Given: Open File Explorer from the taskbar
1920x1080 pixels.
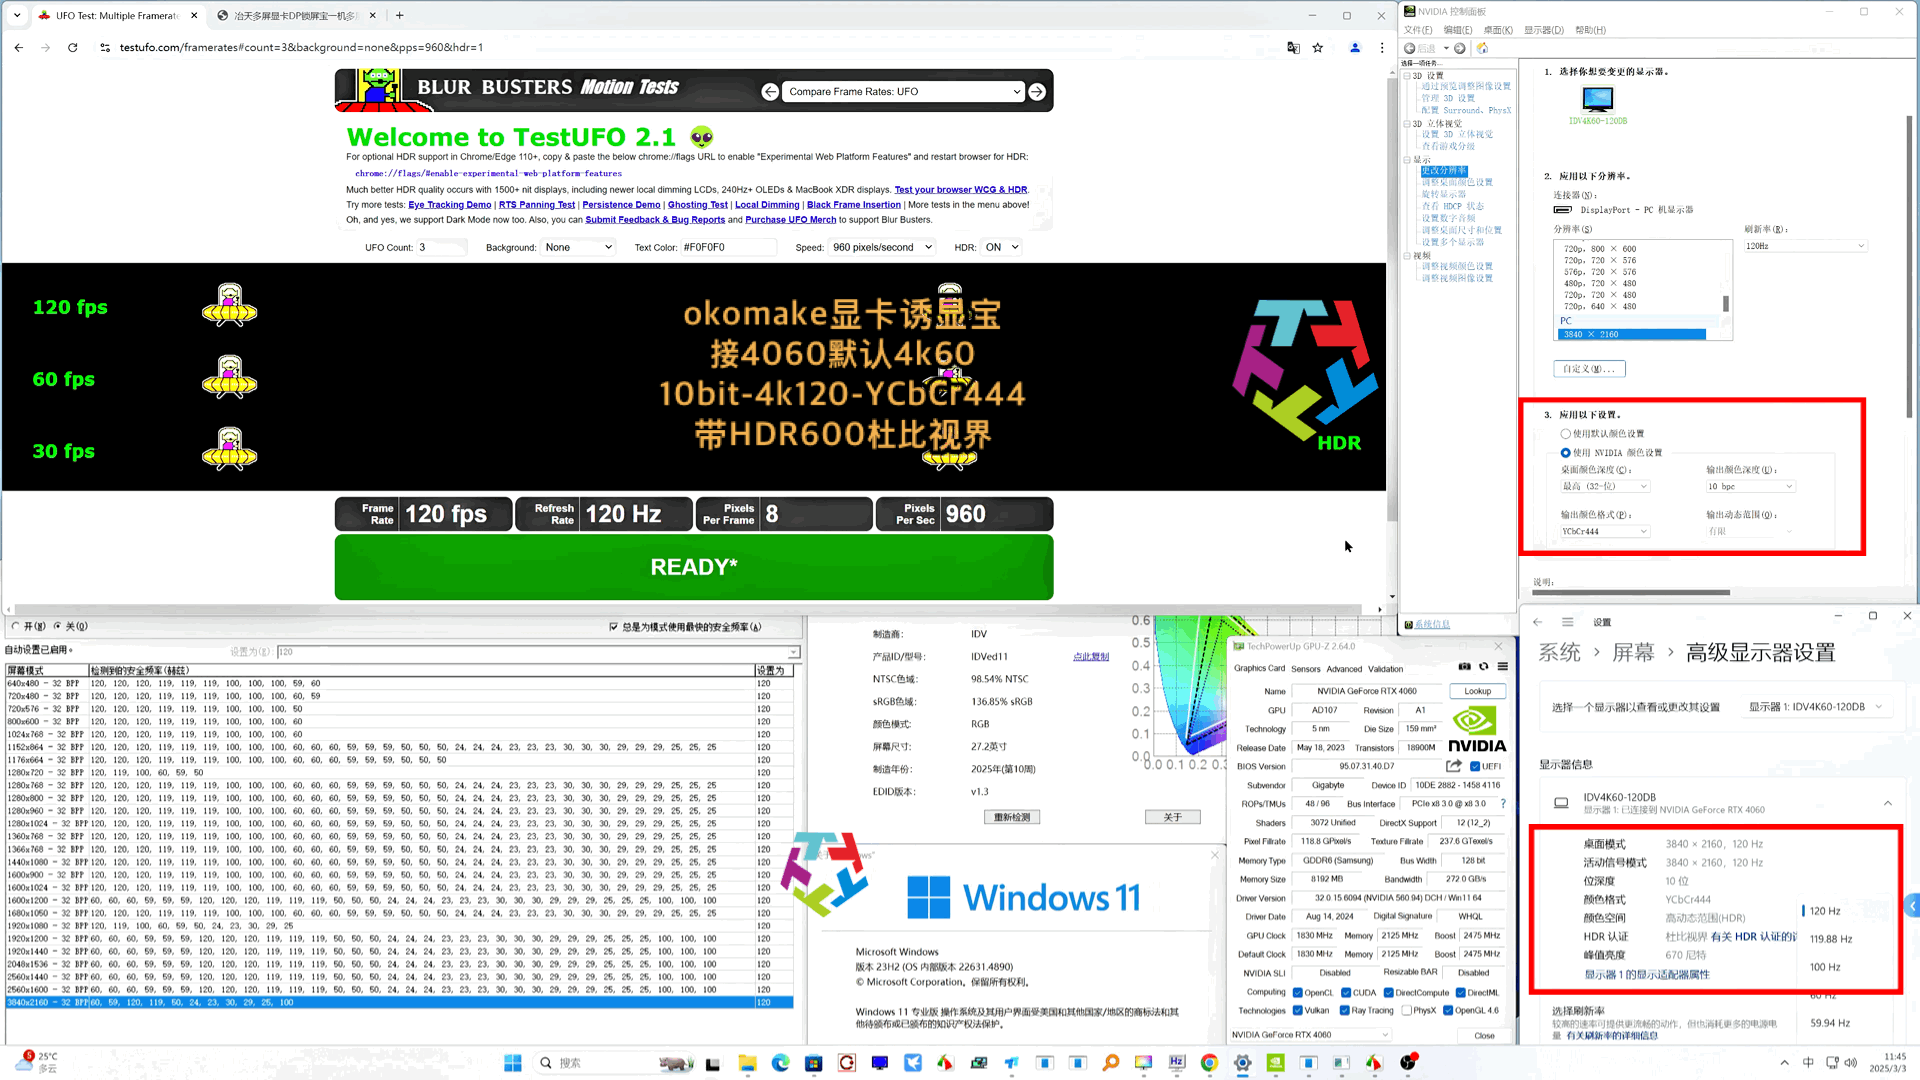Looking at the screenshot, I should tap(747, 1063).
